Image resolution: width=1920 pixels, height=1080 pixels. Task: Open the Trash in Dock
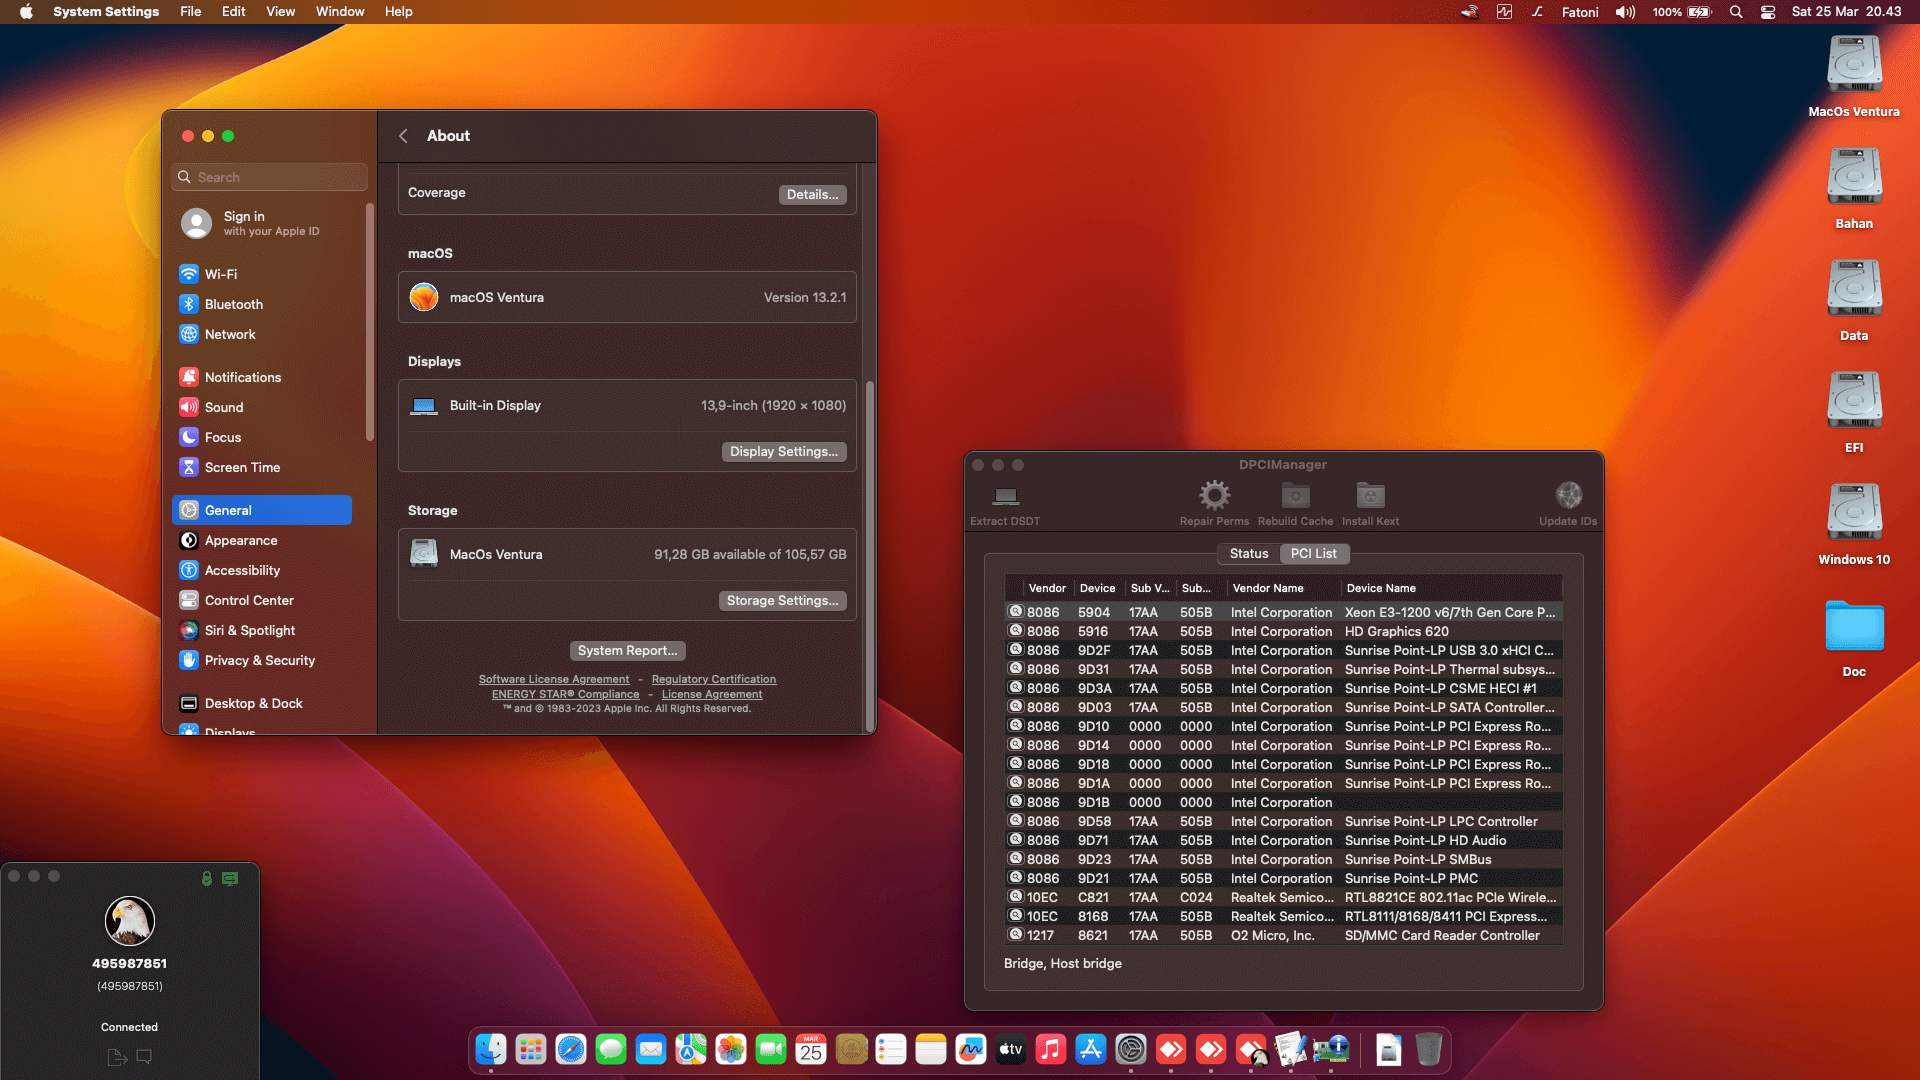(x=1429, y=1049)
